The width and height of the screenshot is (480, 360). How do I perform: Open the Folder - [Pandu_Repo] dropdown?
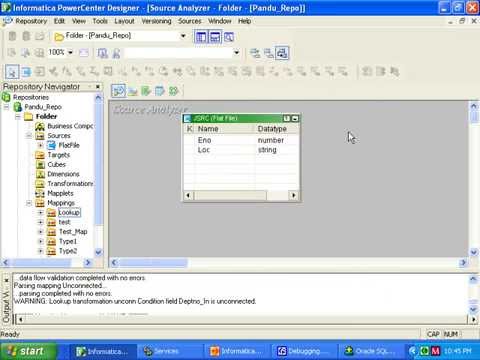pos(183,36)
